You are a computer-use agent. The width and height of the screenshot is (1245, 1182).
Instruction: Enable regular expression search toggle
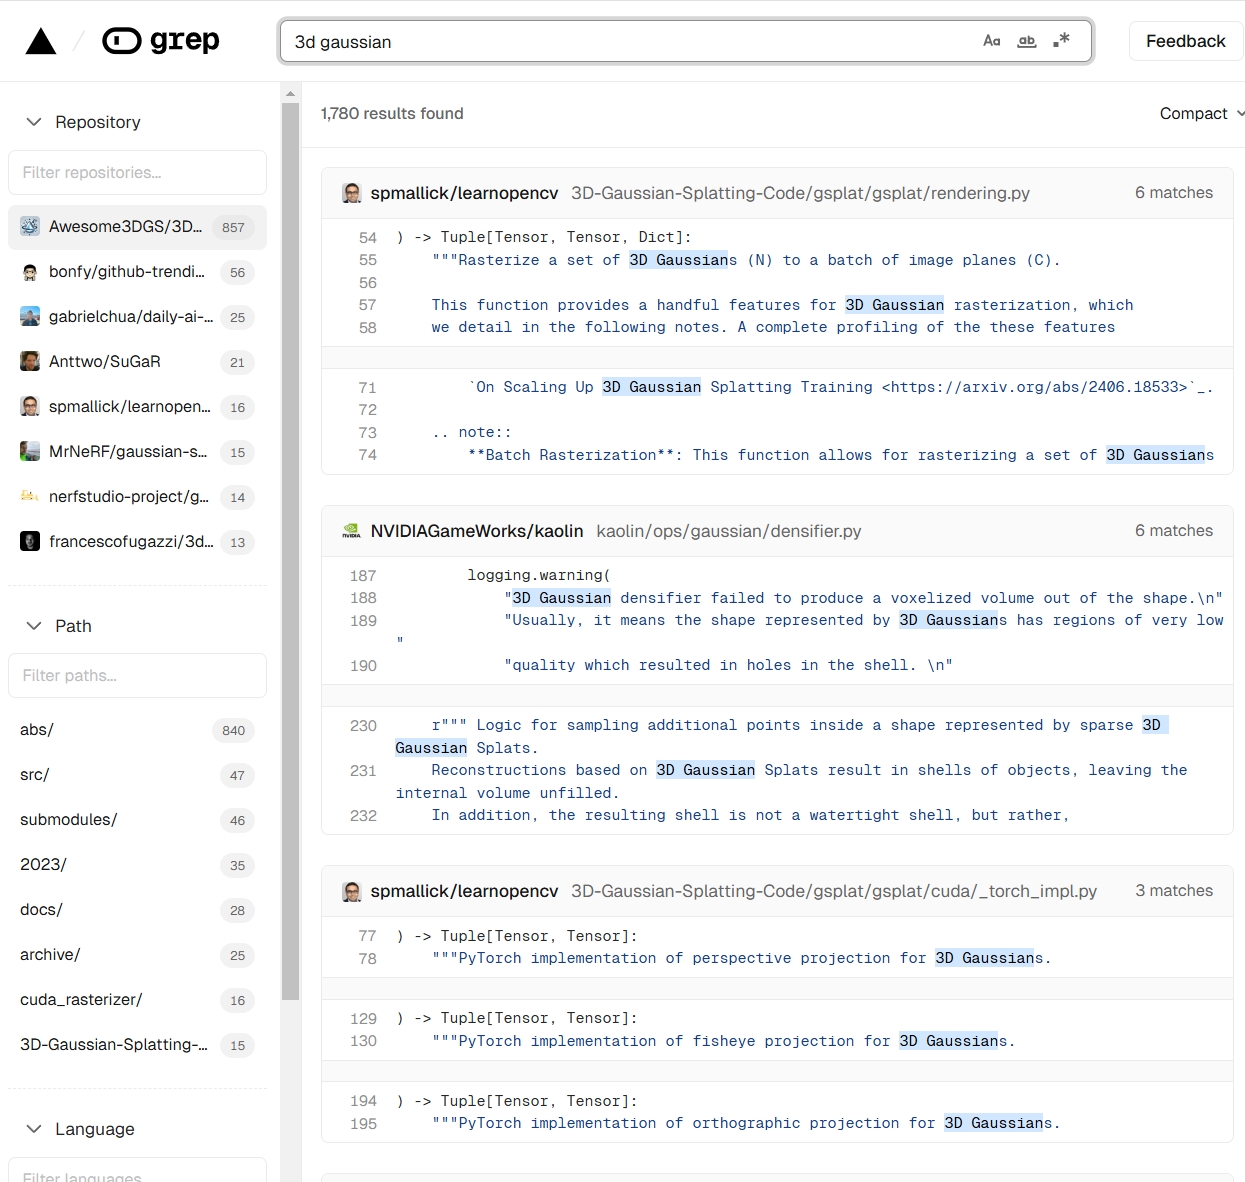click(1061, 41)
